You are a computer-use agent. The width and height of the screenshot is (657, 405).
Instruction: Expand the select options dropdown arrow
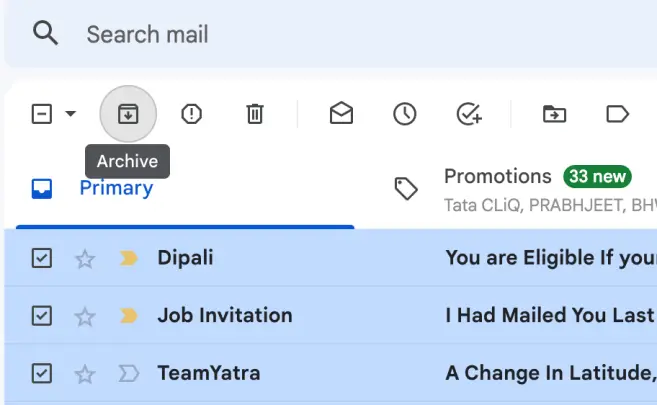pos(71,114)
